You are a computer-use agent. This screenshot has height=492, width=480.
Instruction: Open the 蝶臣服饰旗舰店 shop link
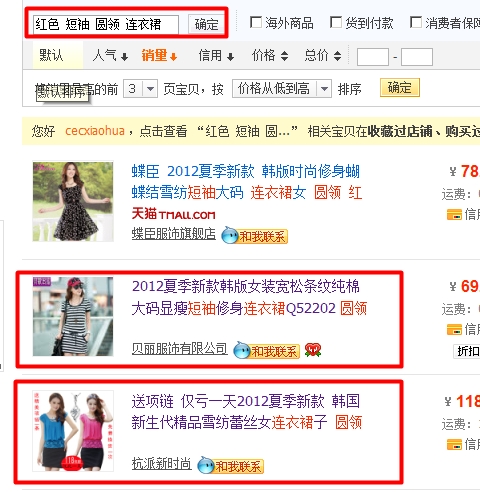(x=174, y=234)
